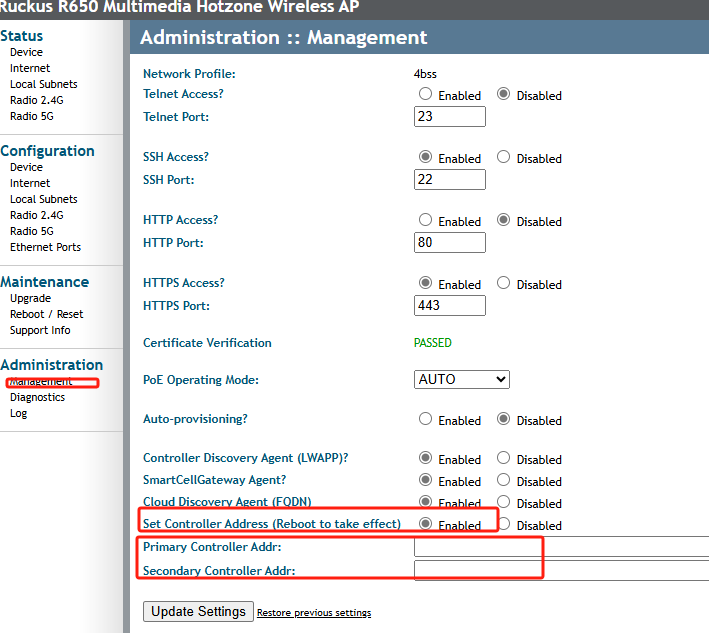Open Configuration Radio 5G page
This screenshot has width=709, height=633.
[32, 231]
